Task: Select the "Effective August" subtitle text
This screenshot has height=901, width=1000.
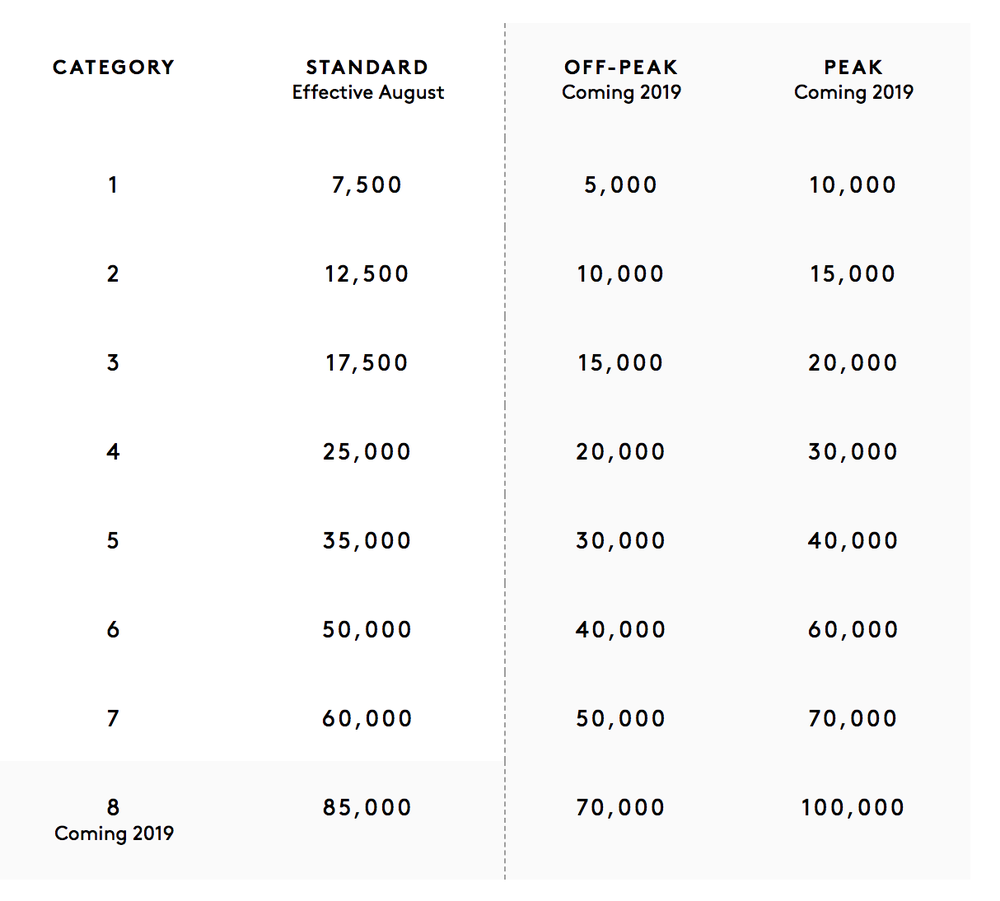Action: (x=368, y=93)
